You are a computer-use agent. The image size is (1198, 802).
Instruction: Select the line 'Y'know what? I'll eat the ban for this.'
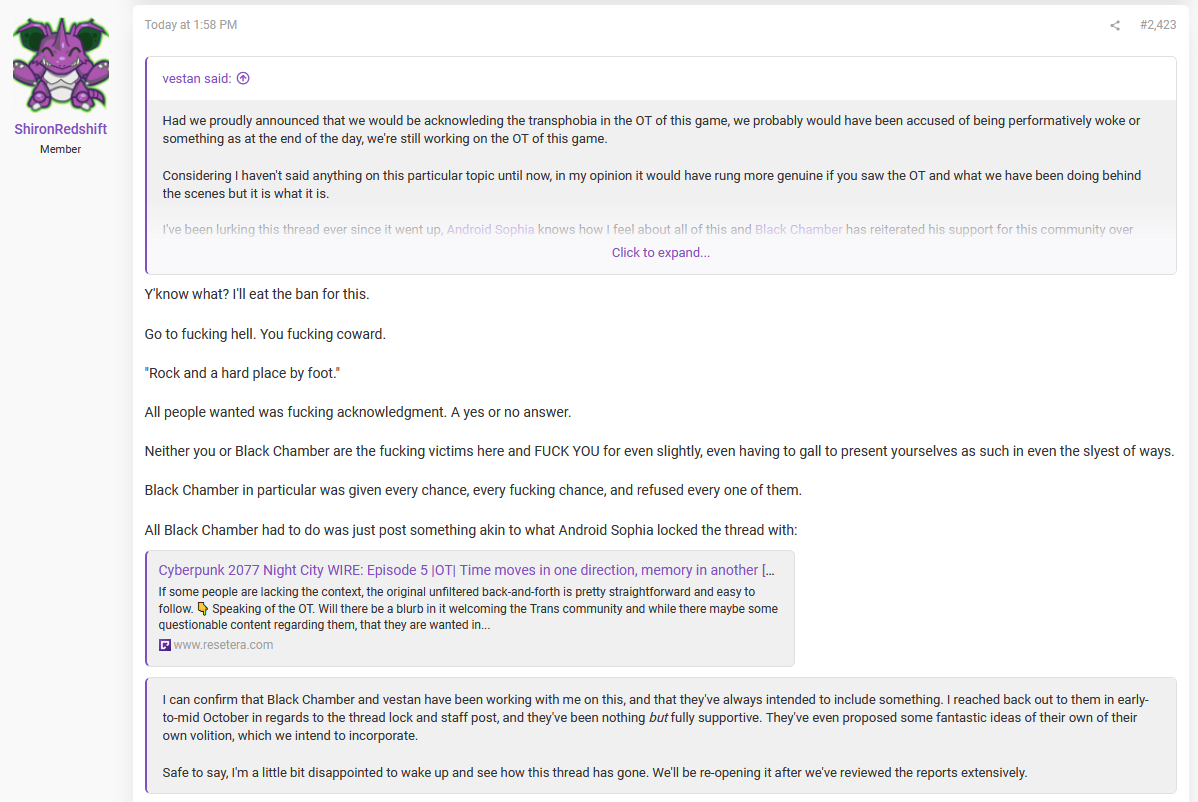[x=257, y=294]
